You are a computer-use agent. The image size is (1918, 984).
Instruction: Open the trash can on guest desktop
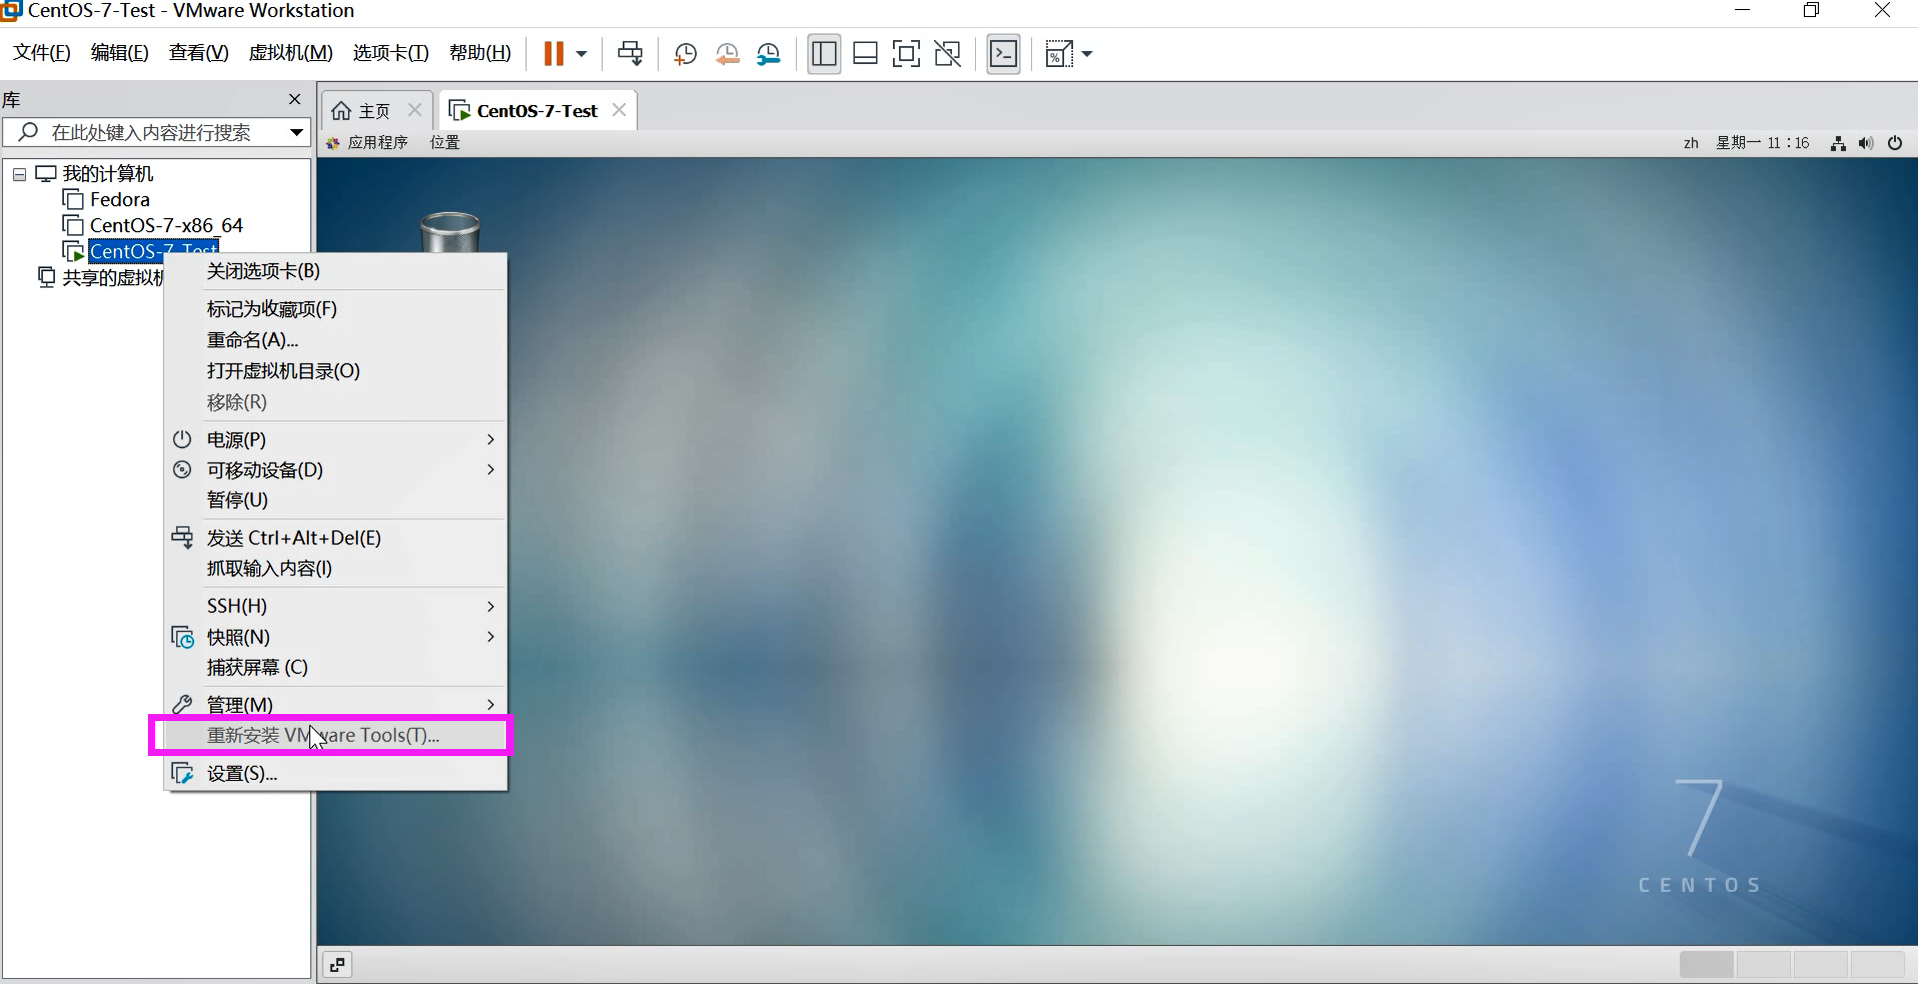tap(450, 232)
